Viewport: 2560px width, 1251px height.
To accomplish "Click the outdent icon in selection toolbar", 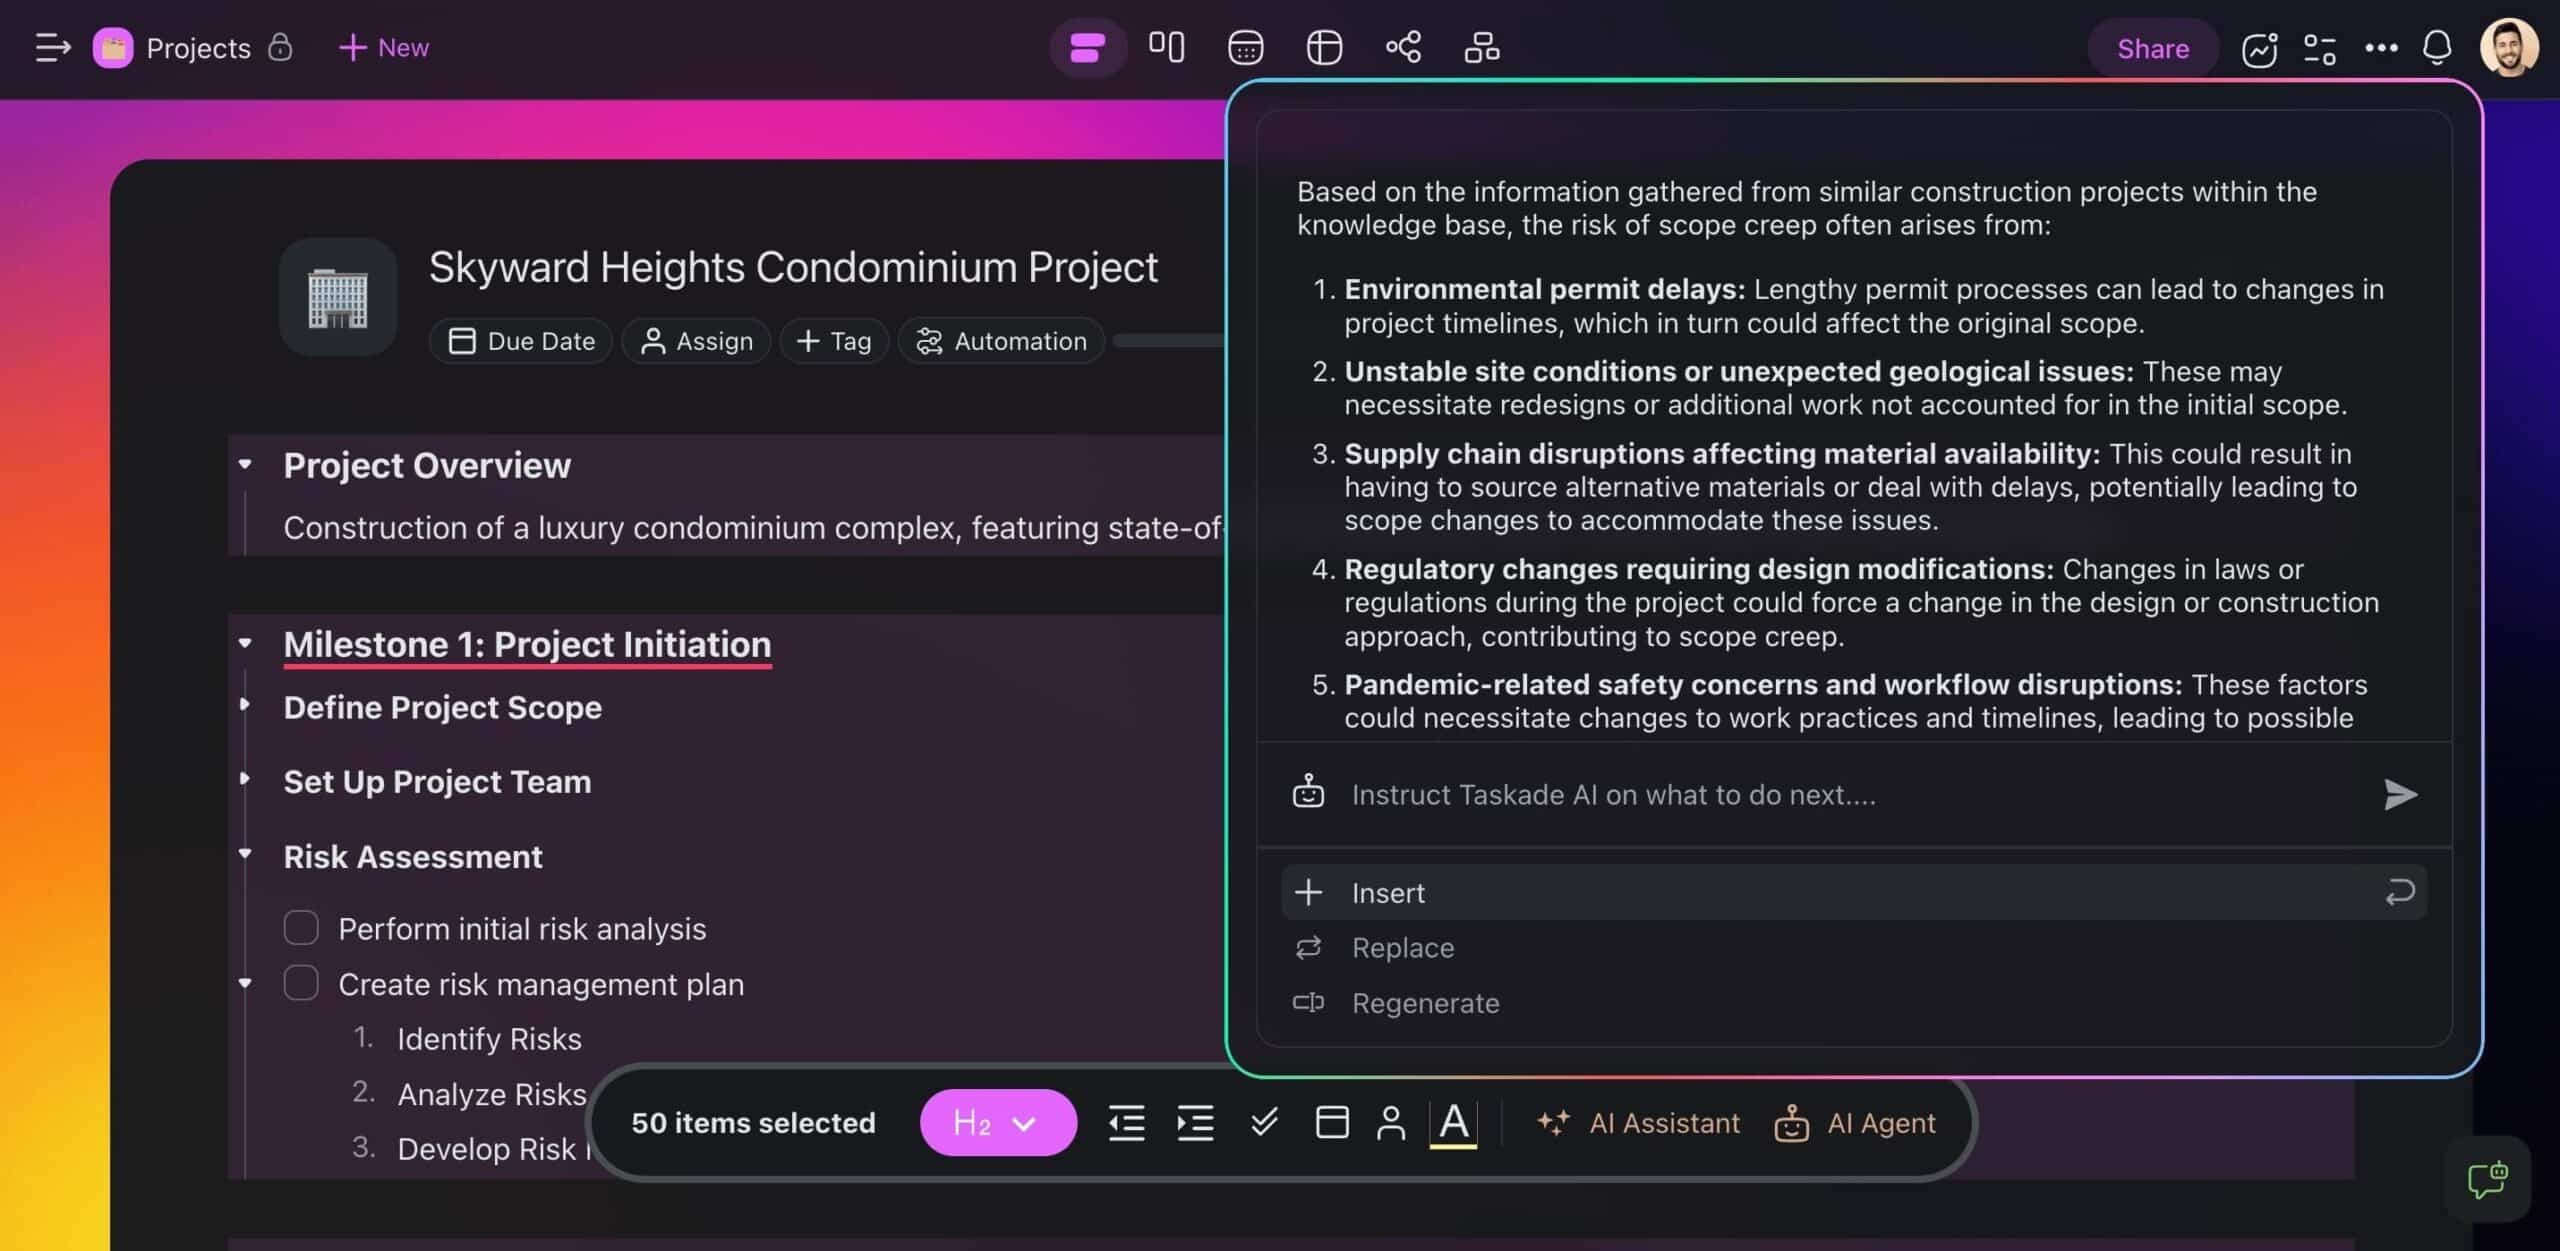I will (x=1127, y=1123).
